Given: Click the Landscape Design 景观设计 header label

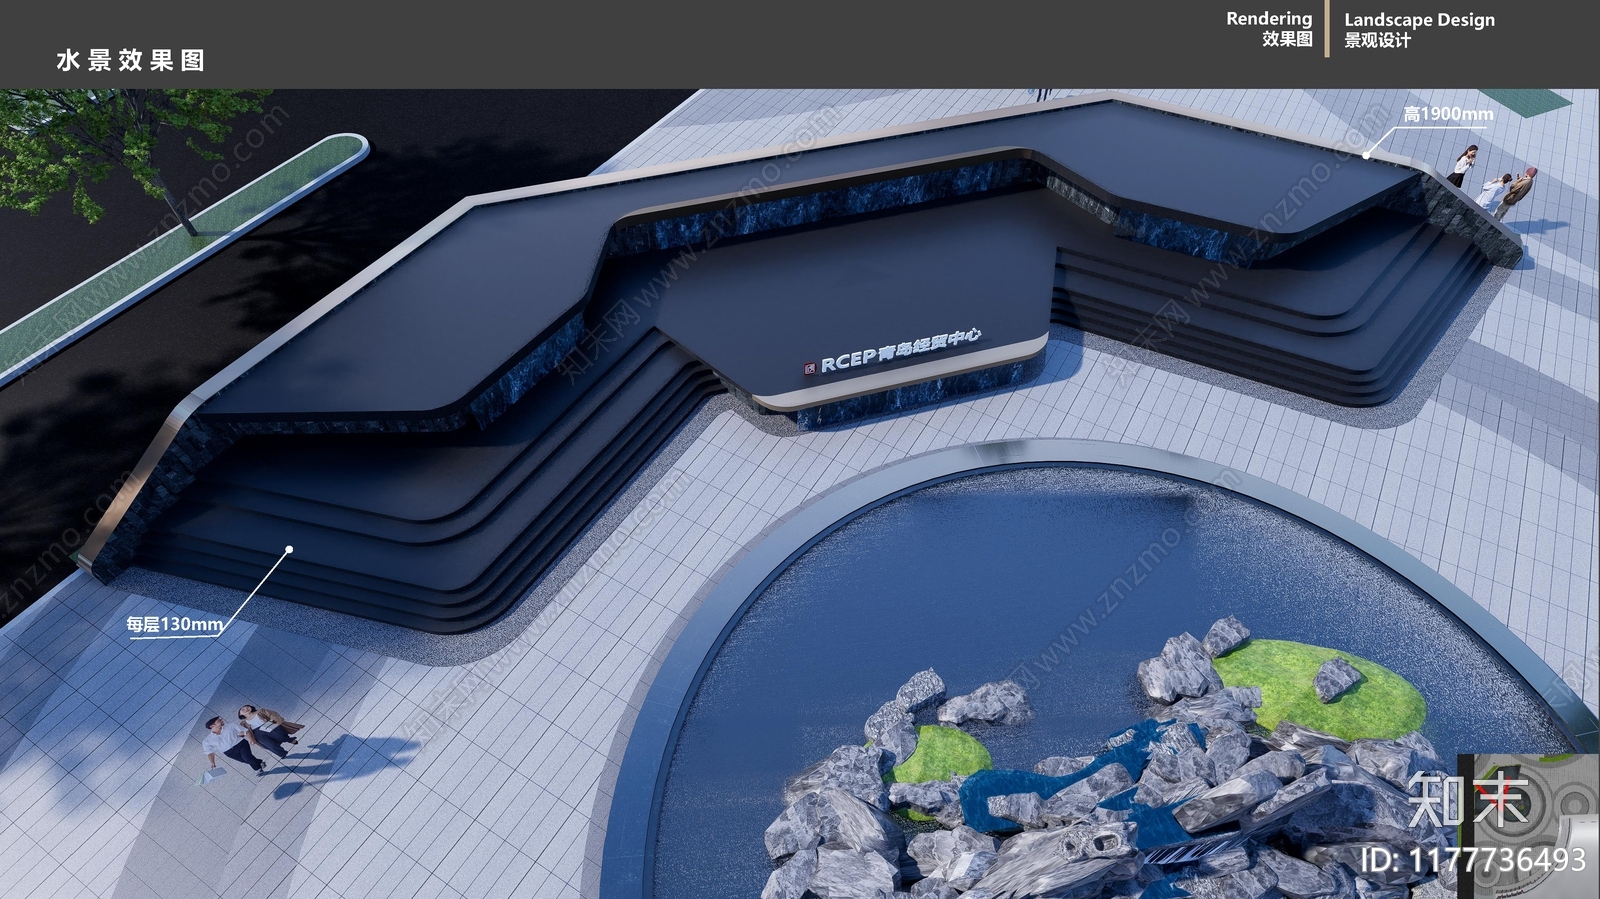Looking at the screenshot, I should click(x=1419, y=30).
